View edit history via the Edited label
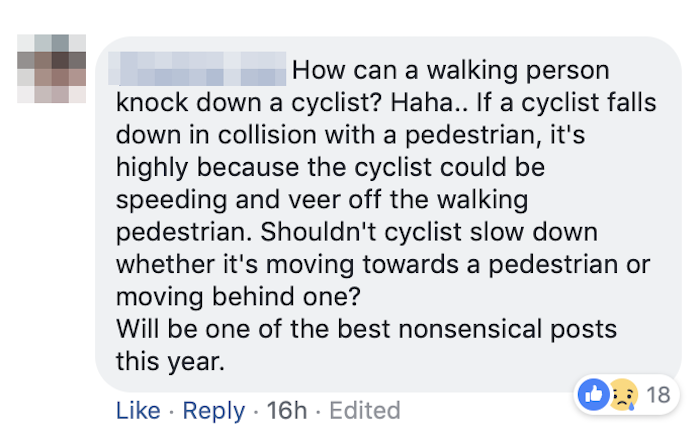This screenshot has width=700, height=435. [363, 410]
